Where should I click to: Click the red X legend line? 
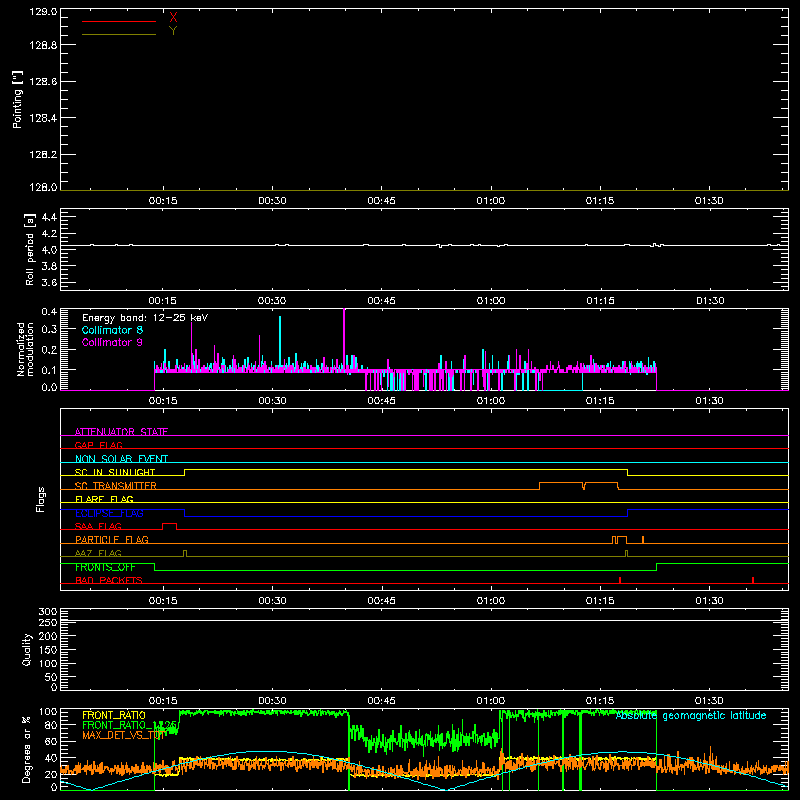(119, 21)
